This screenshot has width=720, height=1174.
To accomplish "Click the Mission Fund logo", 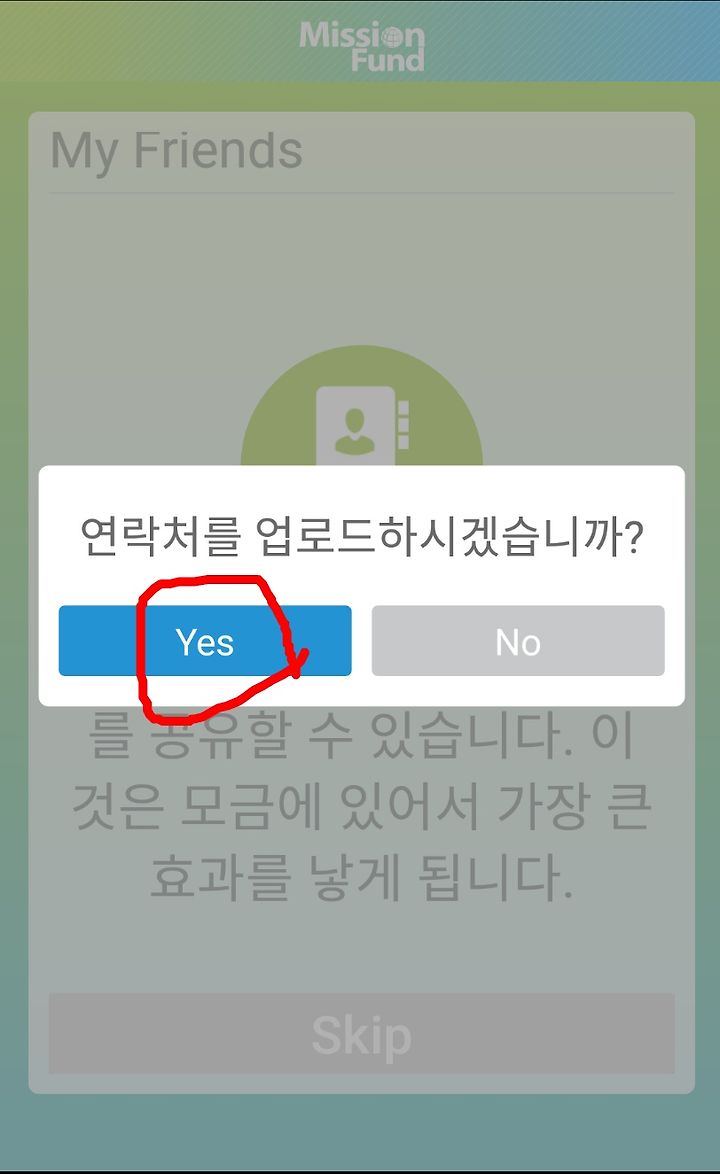I will (361, 46).
